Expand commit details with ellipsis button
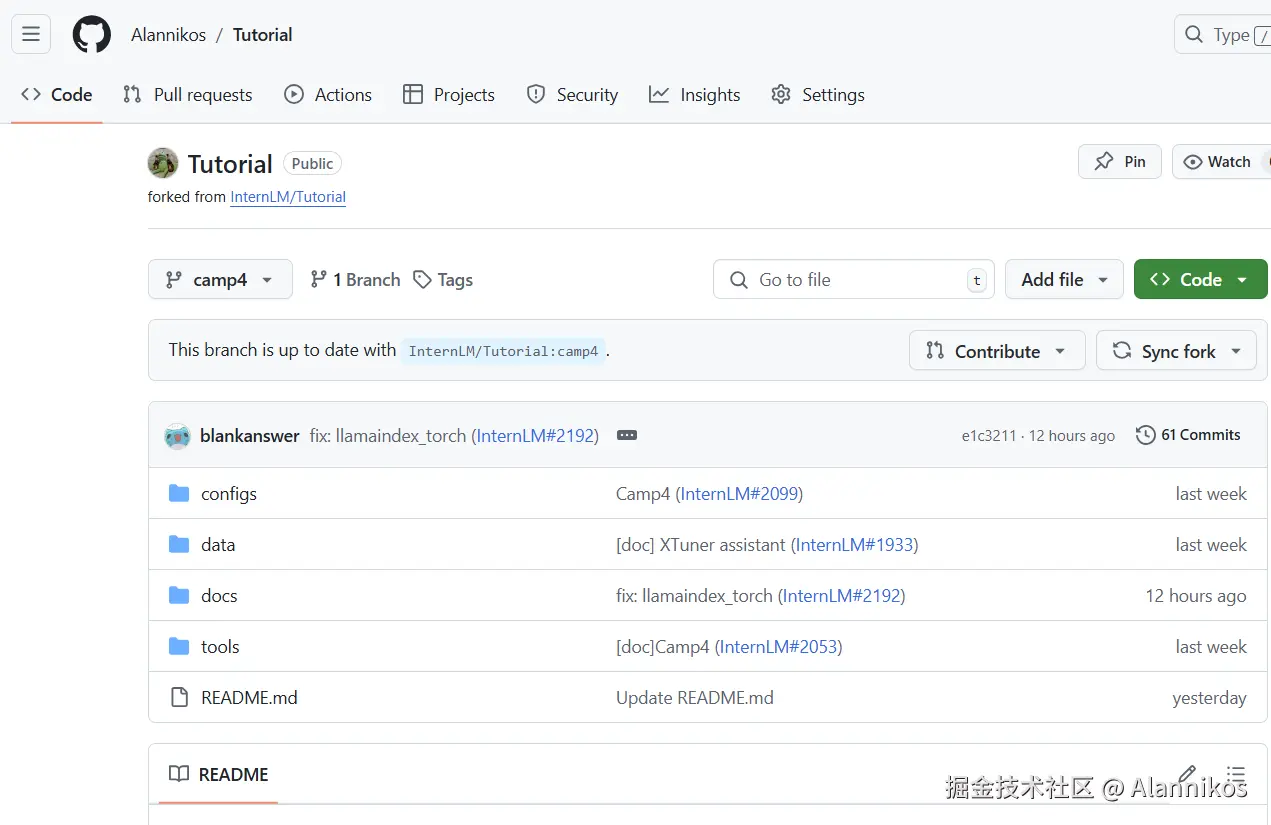Image resolution: width=1271 pixels, height=825 pixels. [627, 436]
